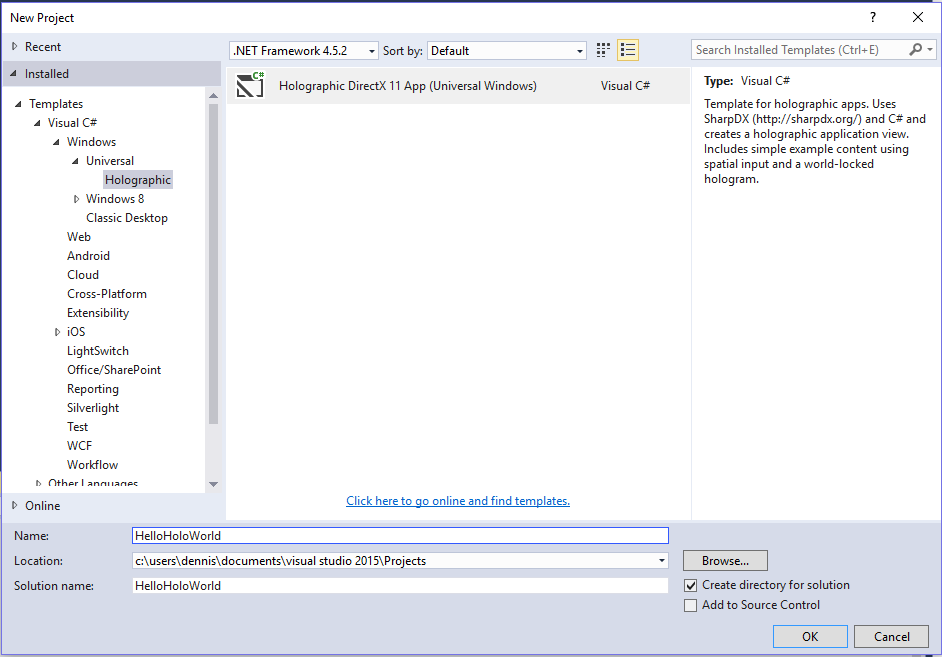Select Holographic DirectX 11 App template

point(458,85)
